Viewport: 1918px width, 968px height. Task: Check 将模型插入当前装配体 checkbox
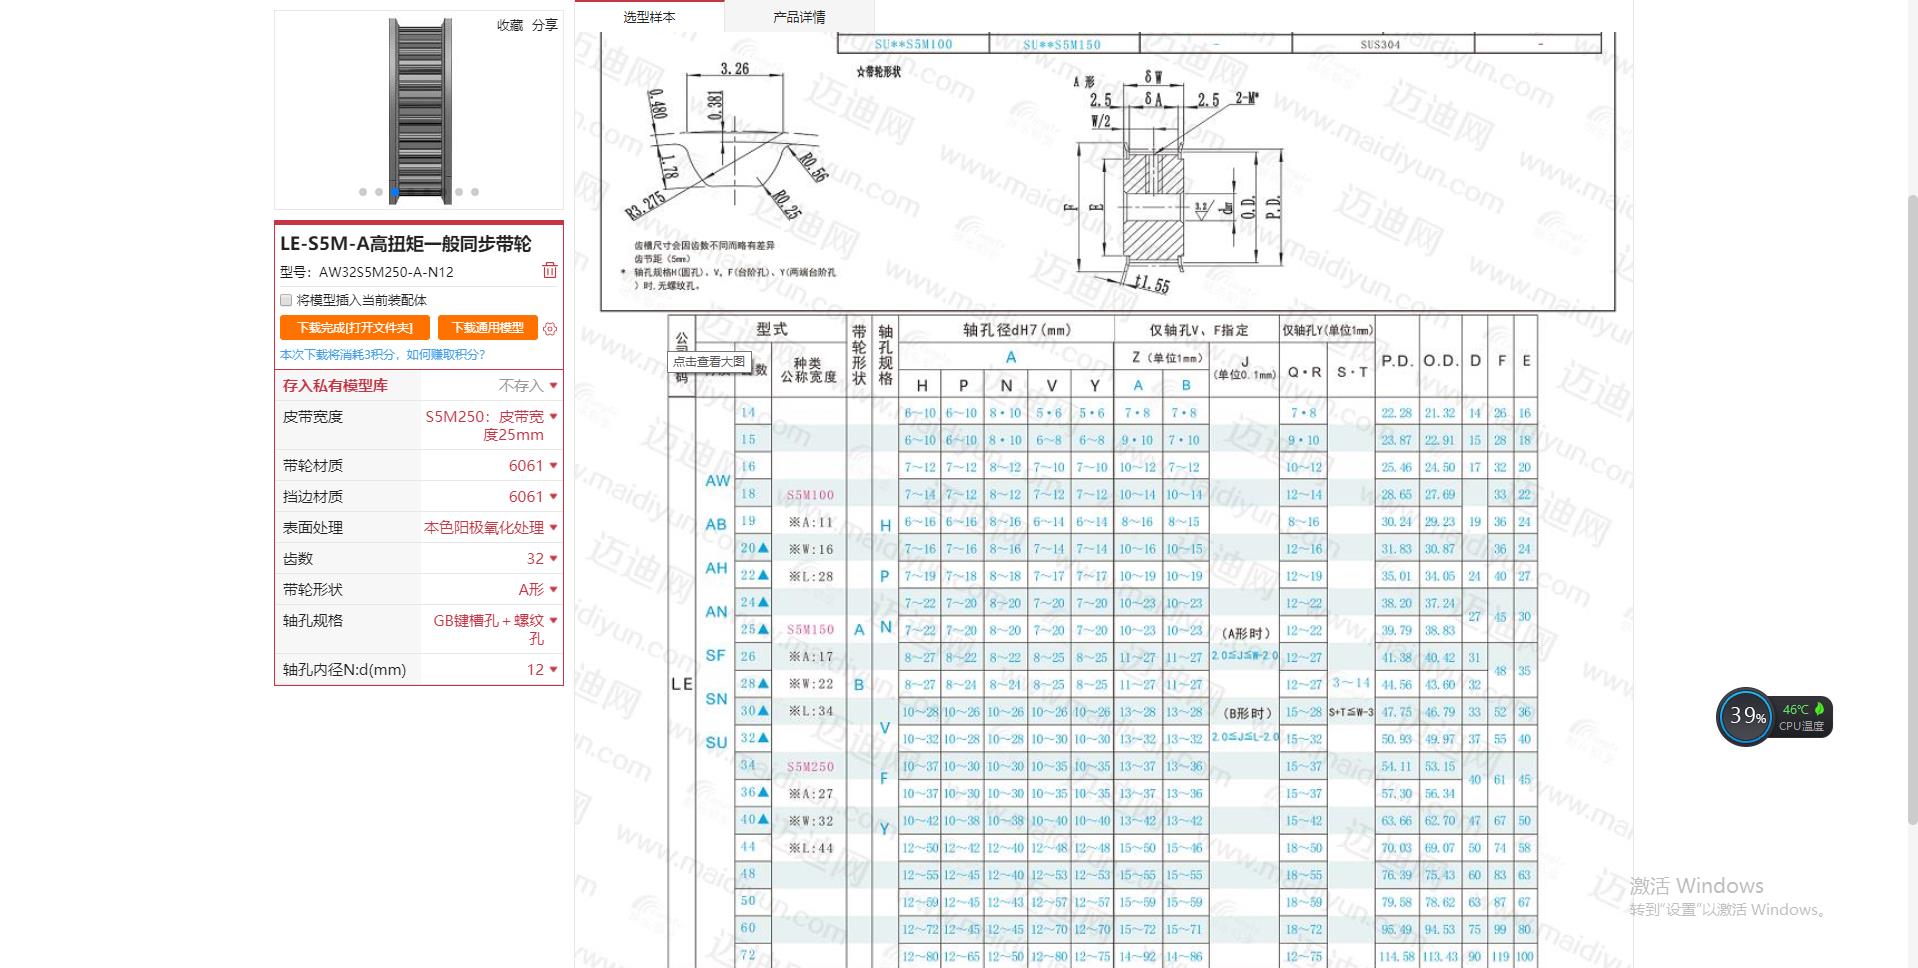[x=286, y=300]
